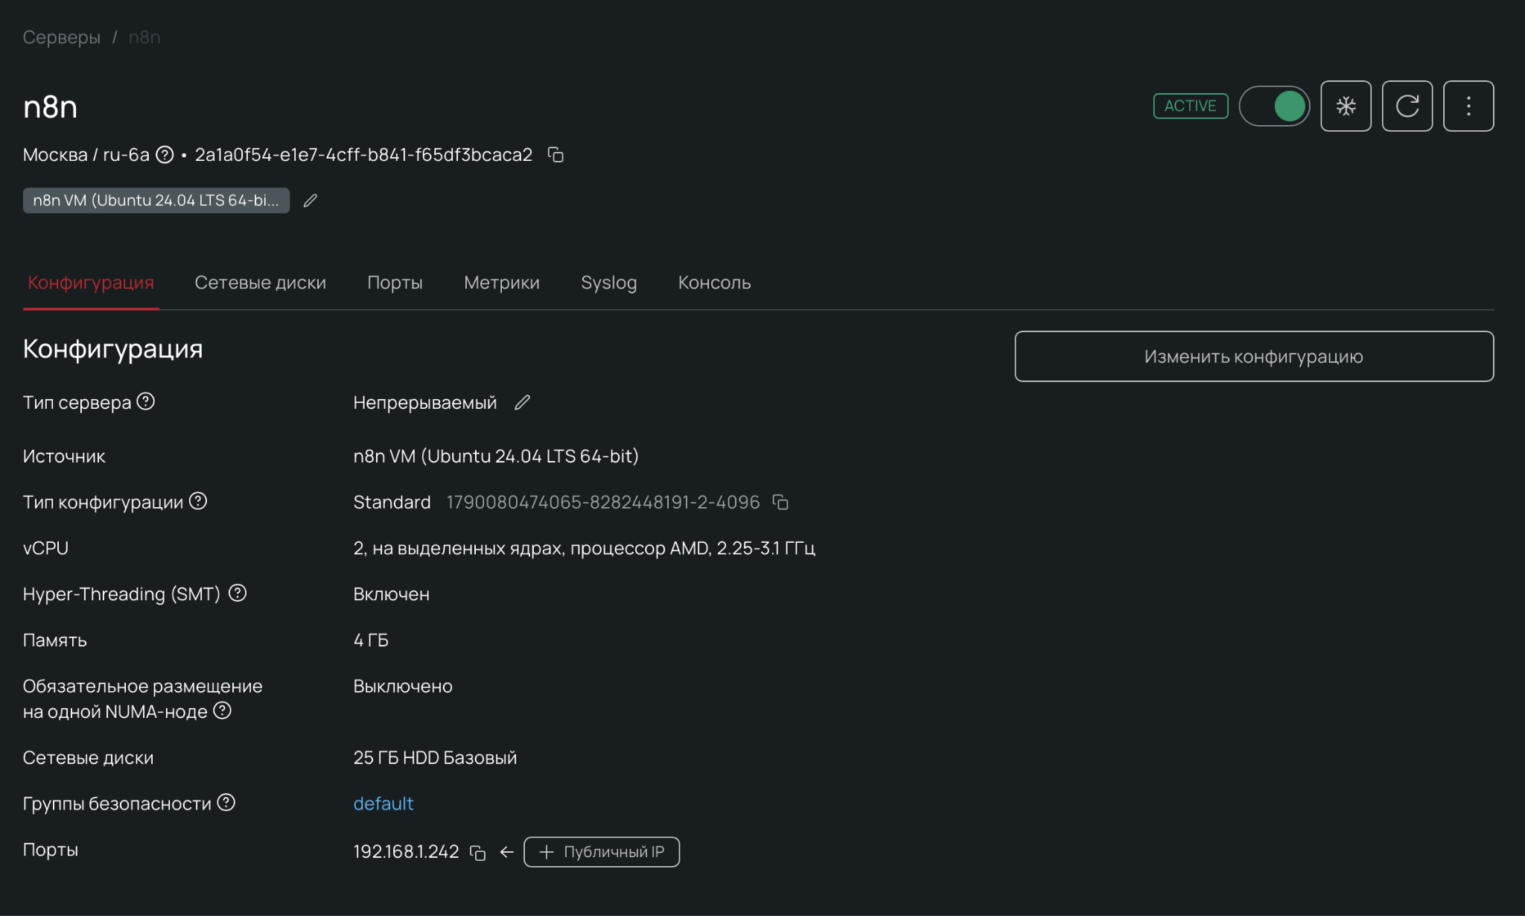
Task: Copy the IP address 192.168.1.242
Action: click(478, 853)
